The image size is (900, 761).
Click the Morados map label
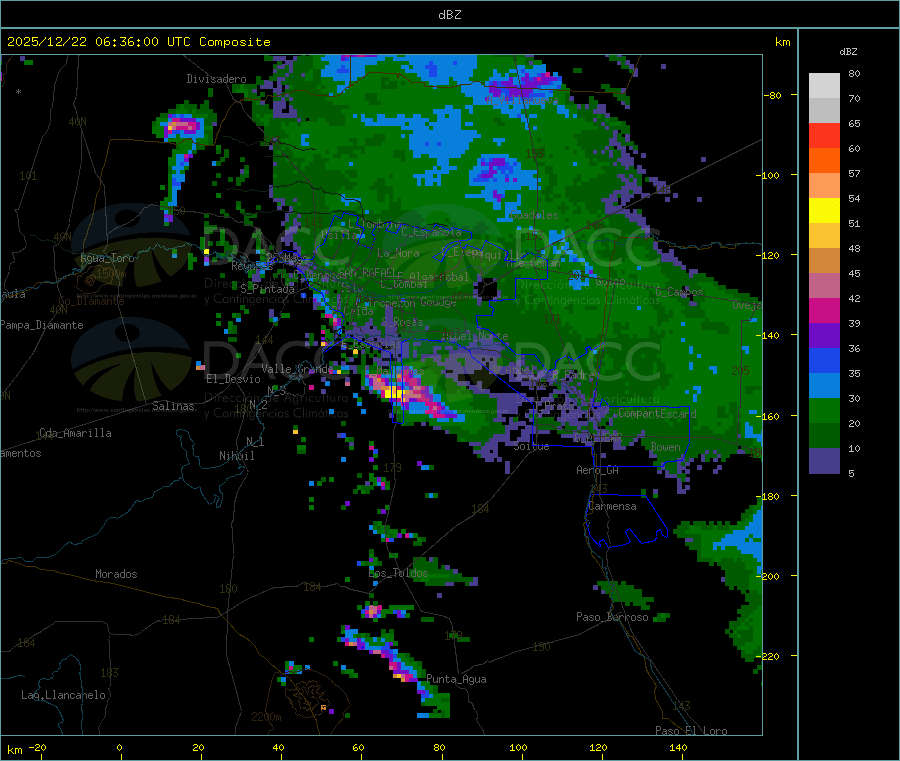click(116, 574)
